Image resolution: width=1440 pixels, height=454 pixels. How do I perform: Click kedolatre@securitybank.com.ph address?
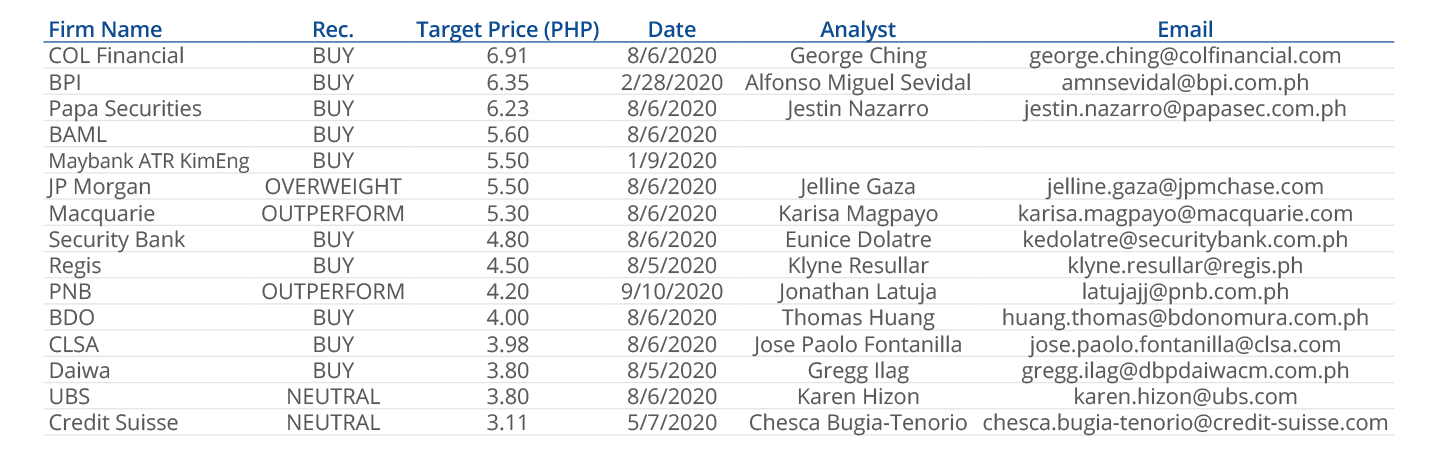tap(1185, 239)
